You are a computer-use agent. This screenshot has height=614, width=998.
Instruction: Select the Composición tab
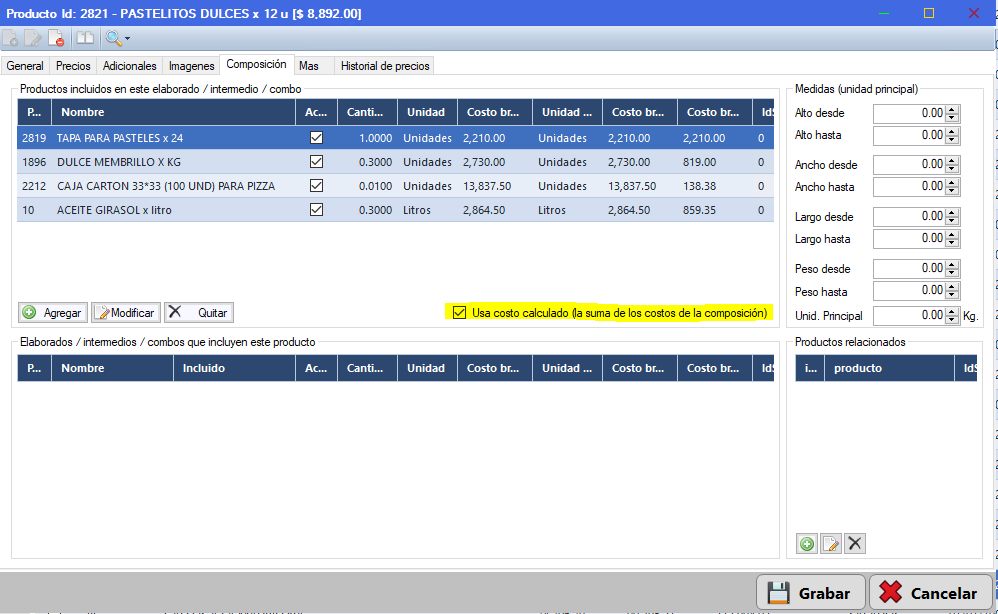pos(257,64)
